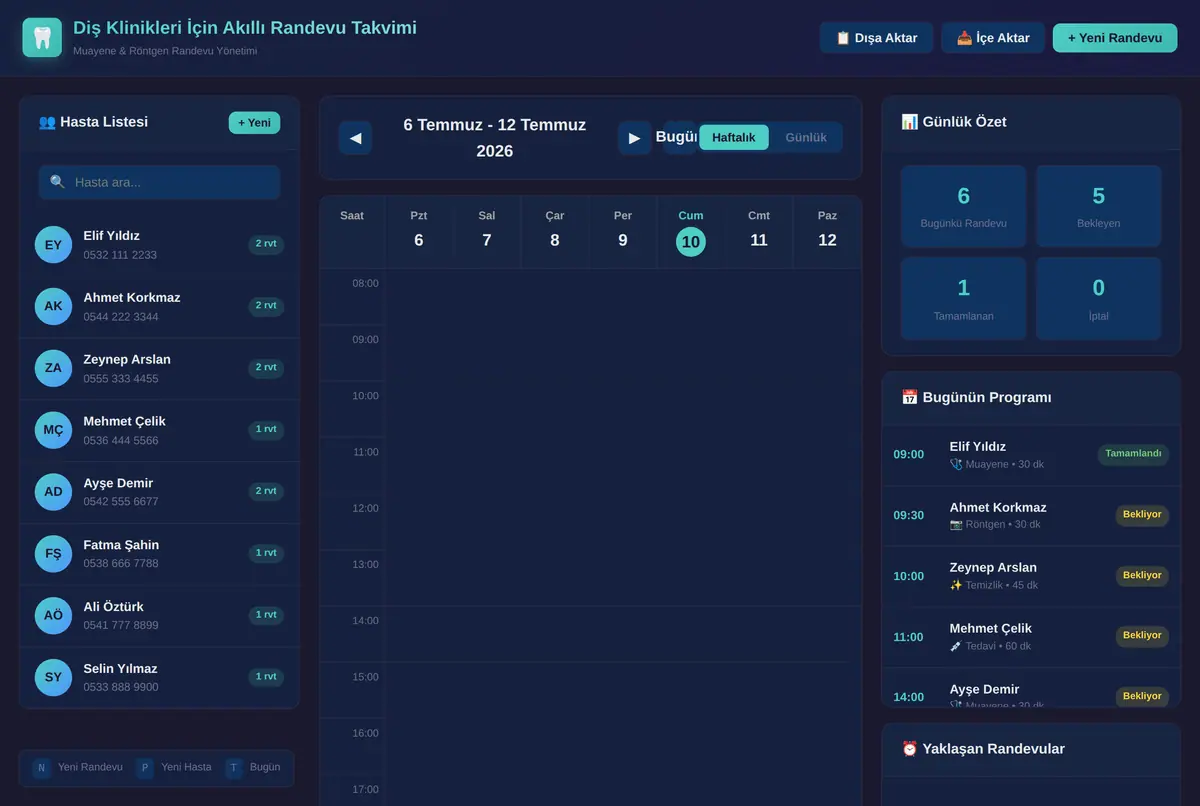This screenshot has height=806, width=1200.
Task: Open the 11:00 Mehmet Çelik Tedavi entry
Action: tap(1031, 637)
